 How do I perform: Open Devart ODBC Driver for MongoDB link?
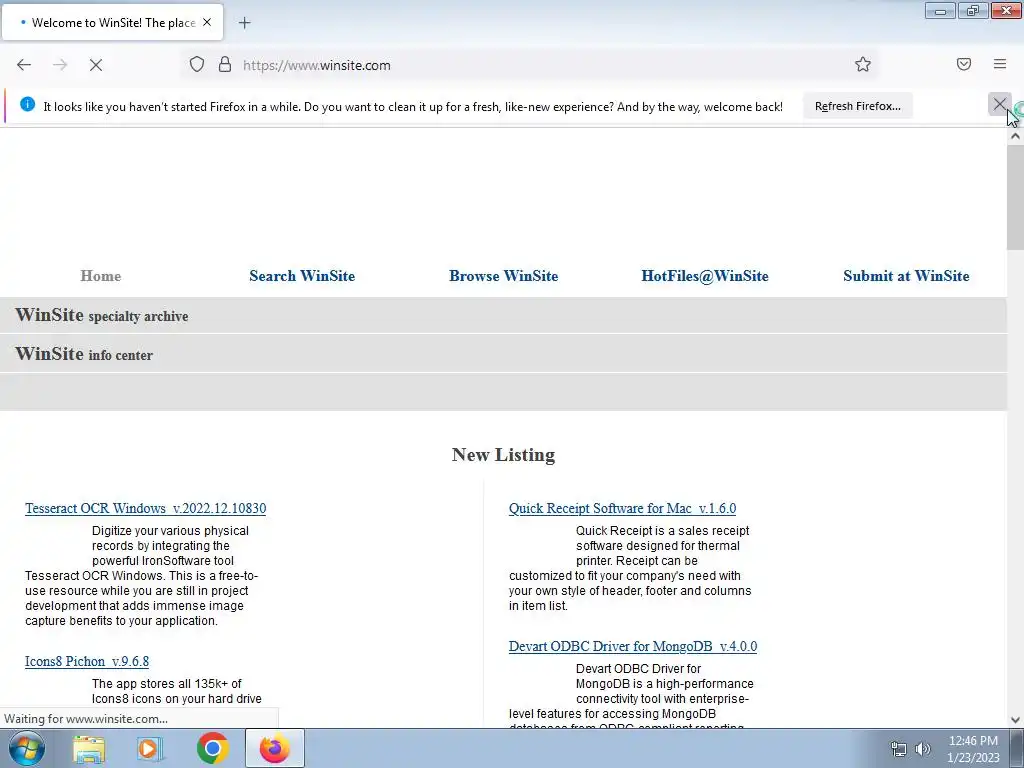[x=633, y=646]
